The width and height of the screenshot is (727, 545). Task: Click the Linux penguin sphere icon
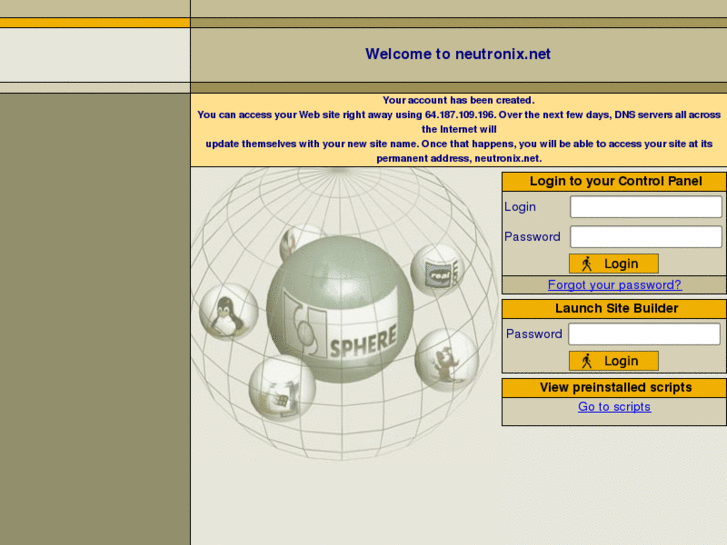coord(229,312)
